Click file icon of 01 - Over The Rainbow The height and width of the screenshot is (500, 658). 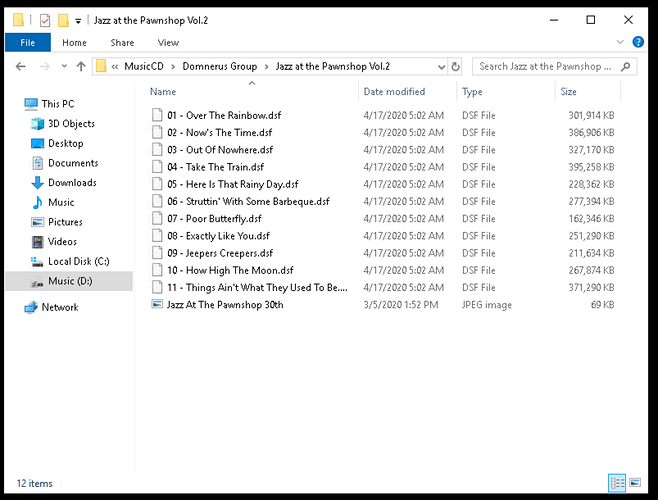tap(157, 115)
